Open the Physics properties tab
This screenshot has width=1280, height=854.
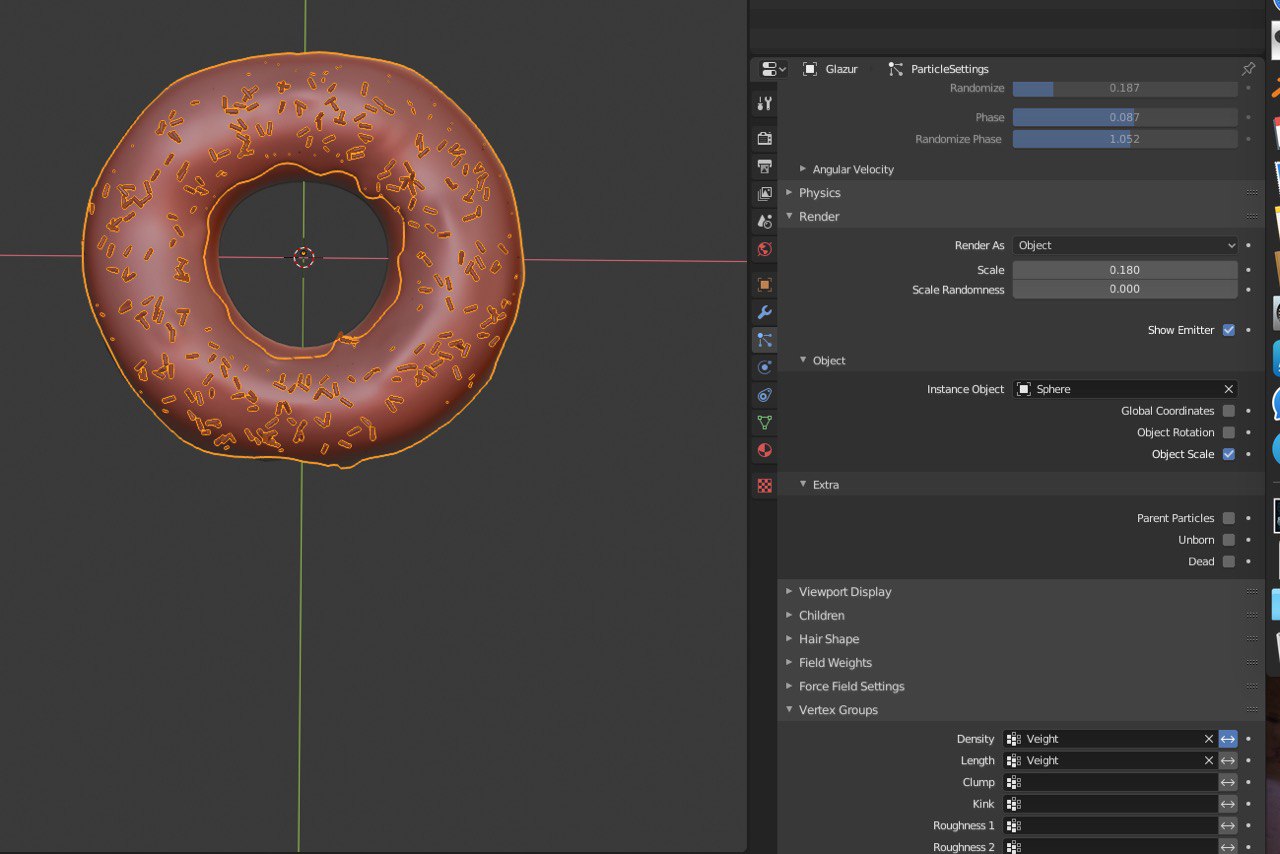765,367
